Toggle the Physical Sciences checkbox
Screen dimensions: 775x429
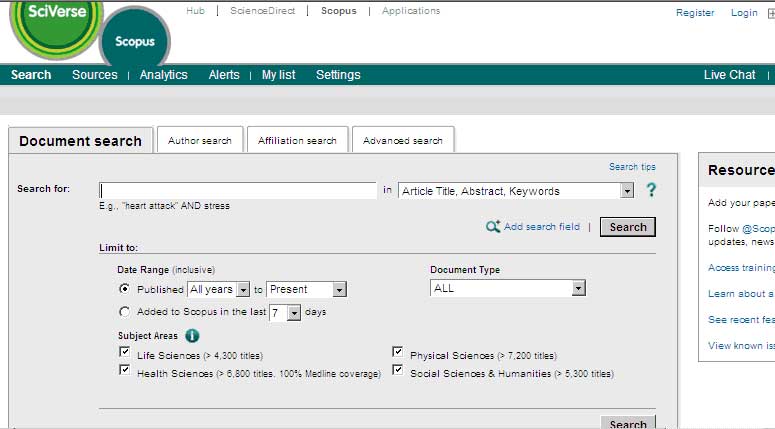[397, 351]
